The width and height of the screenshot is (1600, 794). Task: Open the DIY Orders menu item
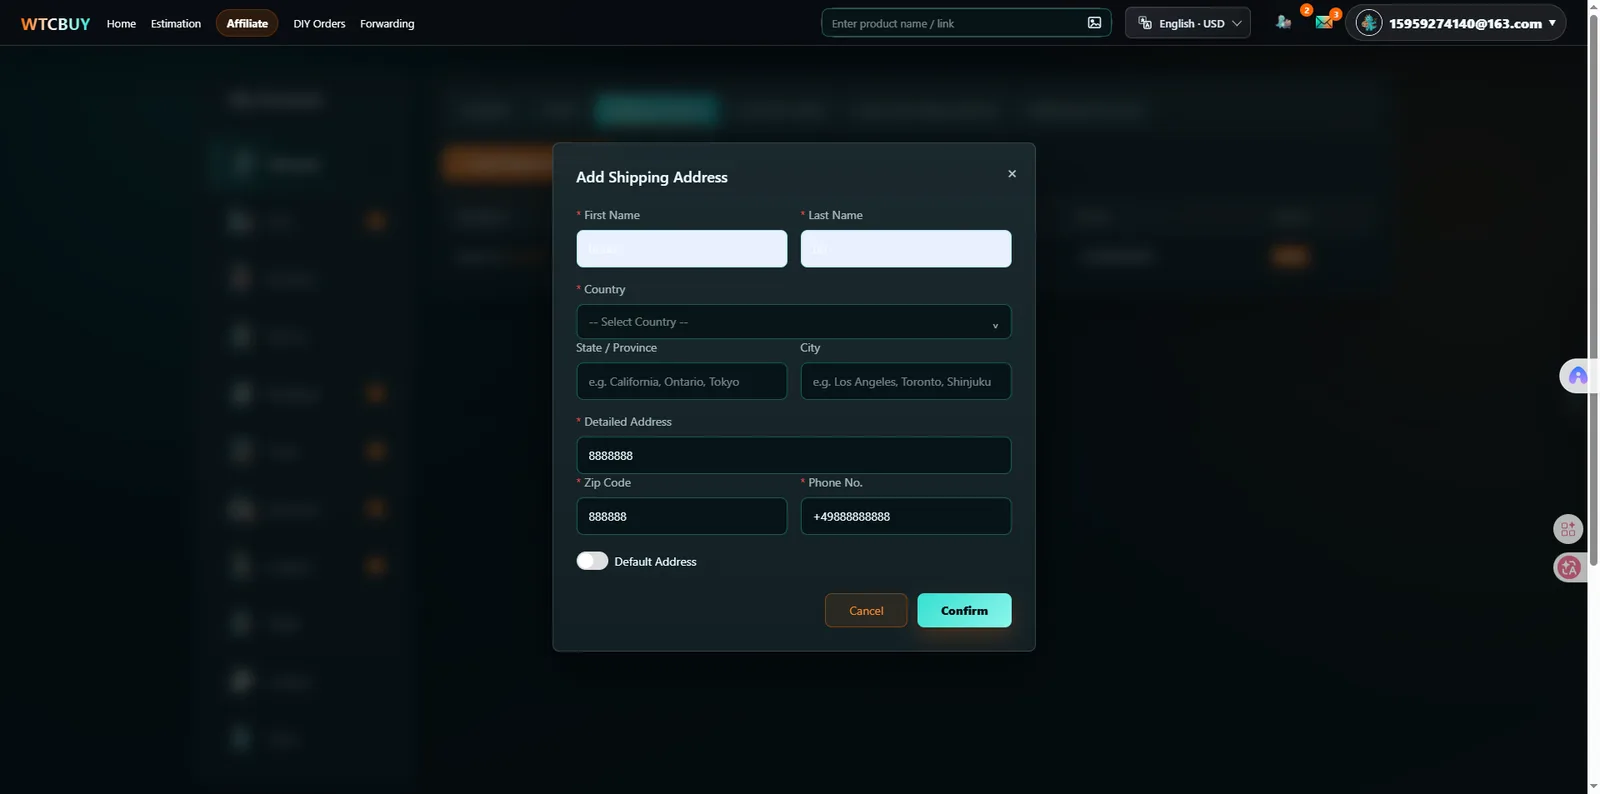(319, 24)
